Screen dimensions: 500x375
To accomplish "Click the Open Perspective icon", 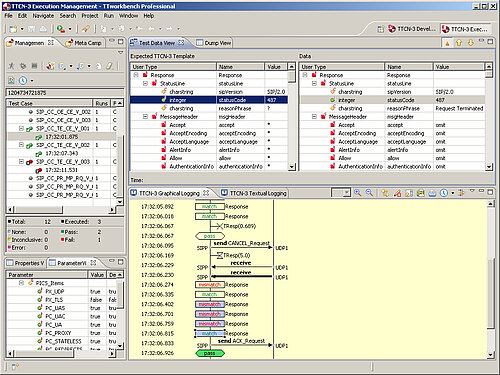I will pos(380,29).
